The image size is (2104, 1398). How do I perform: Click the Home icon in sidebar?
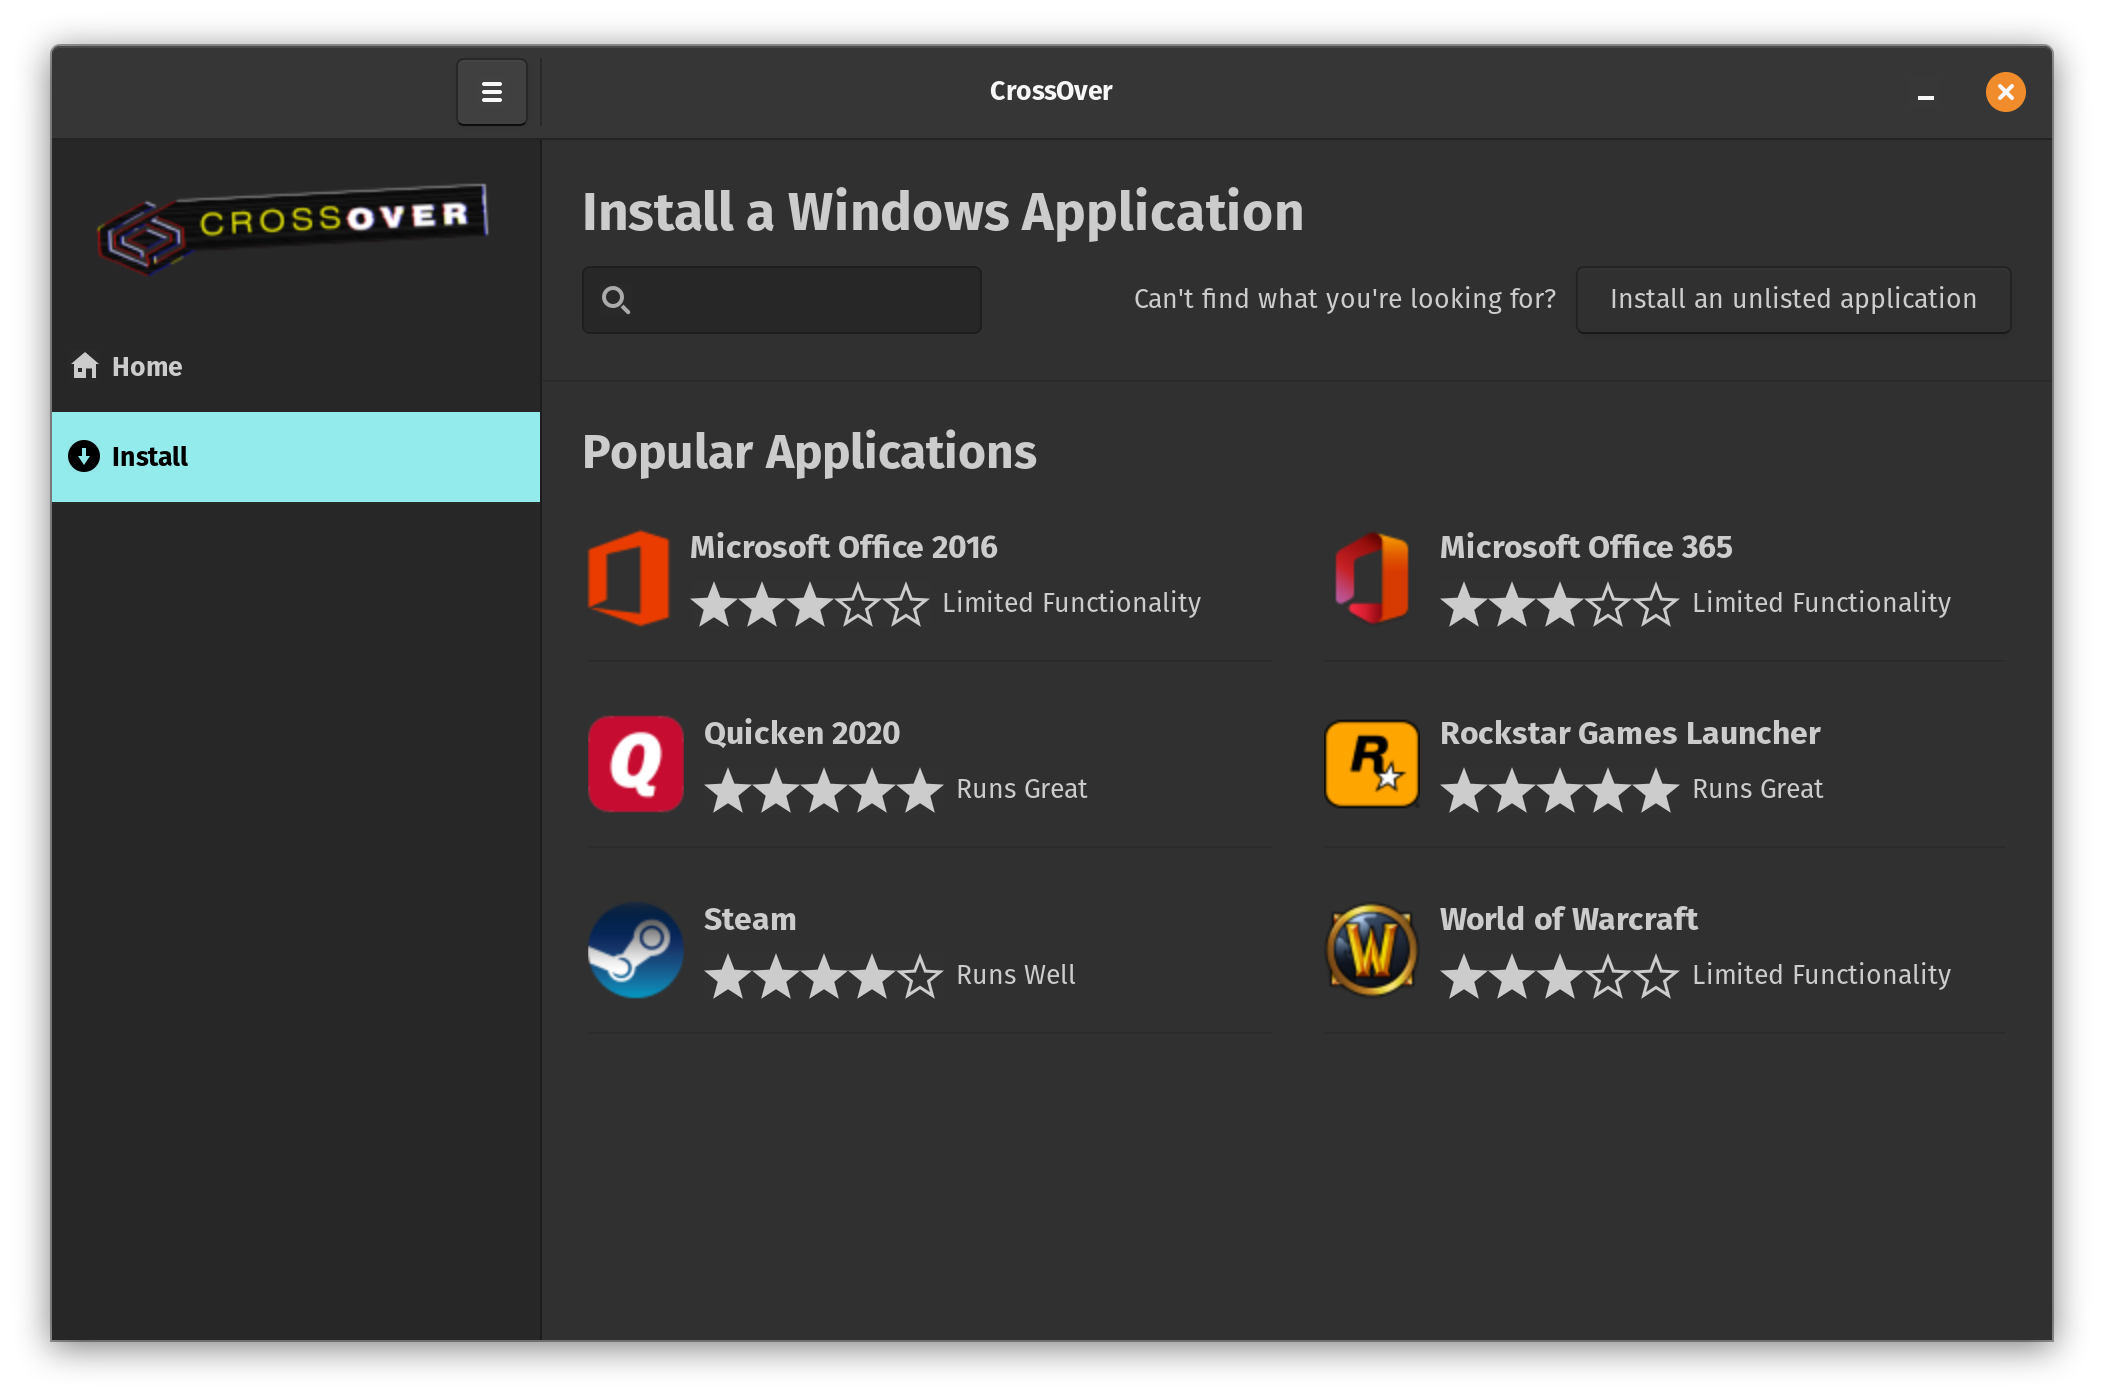click(84, 365)
